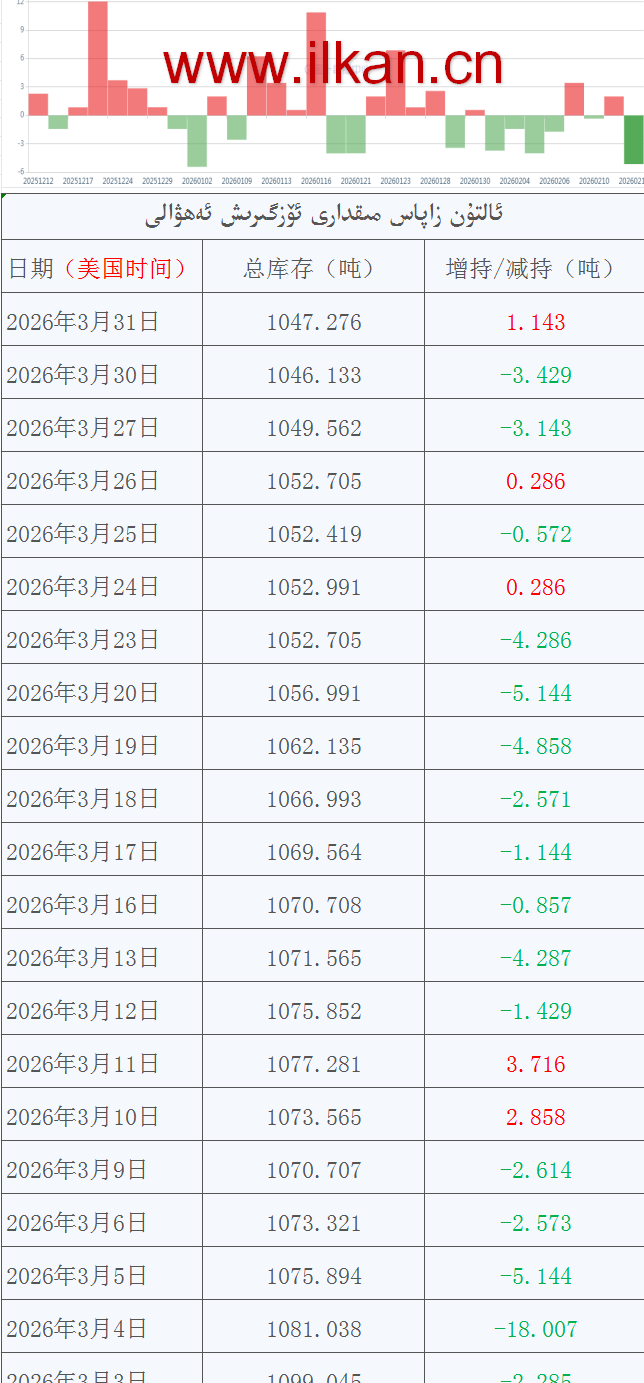
Task: Select the 2026年3月4日 date cell
Action: click(77, 1329)
